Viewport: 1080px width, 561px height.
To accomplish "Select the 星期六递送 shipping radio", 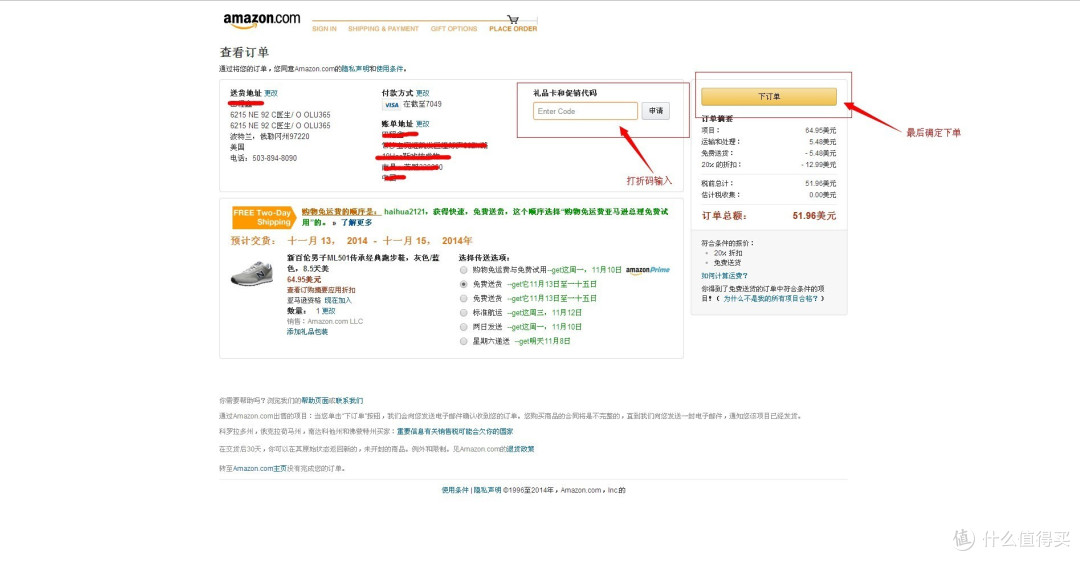I will 464,341.
